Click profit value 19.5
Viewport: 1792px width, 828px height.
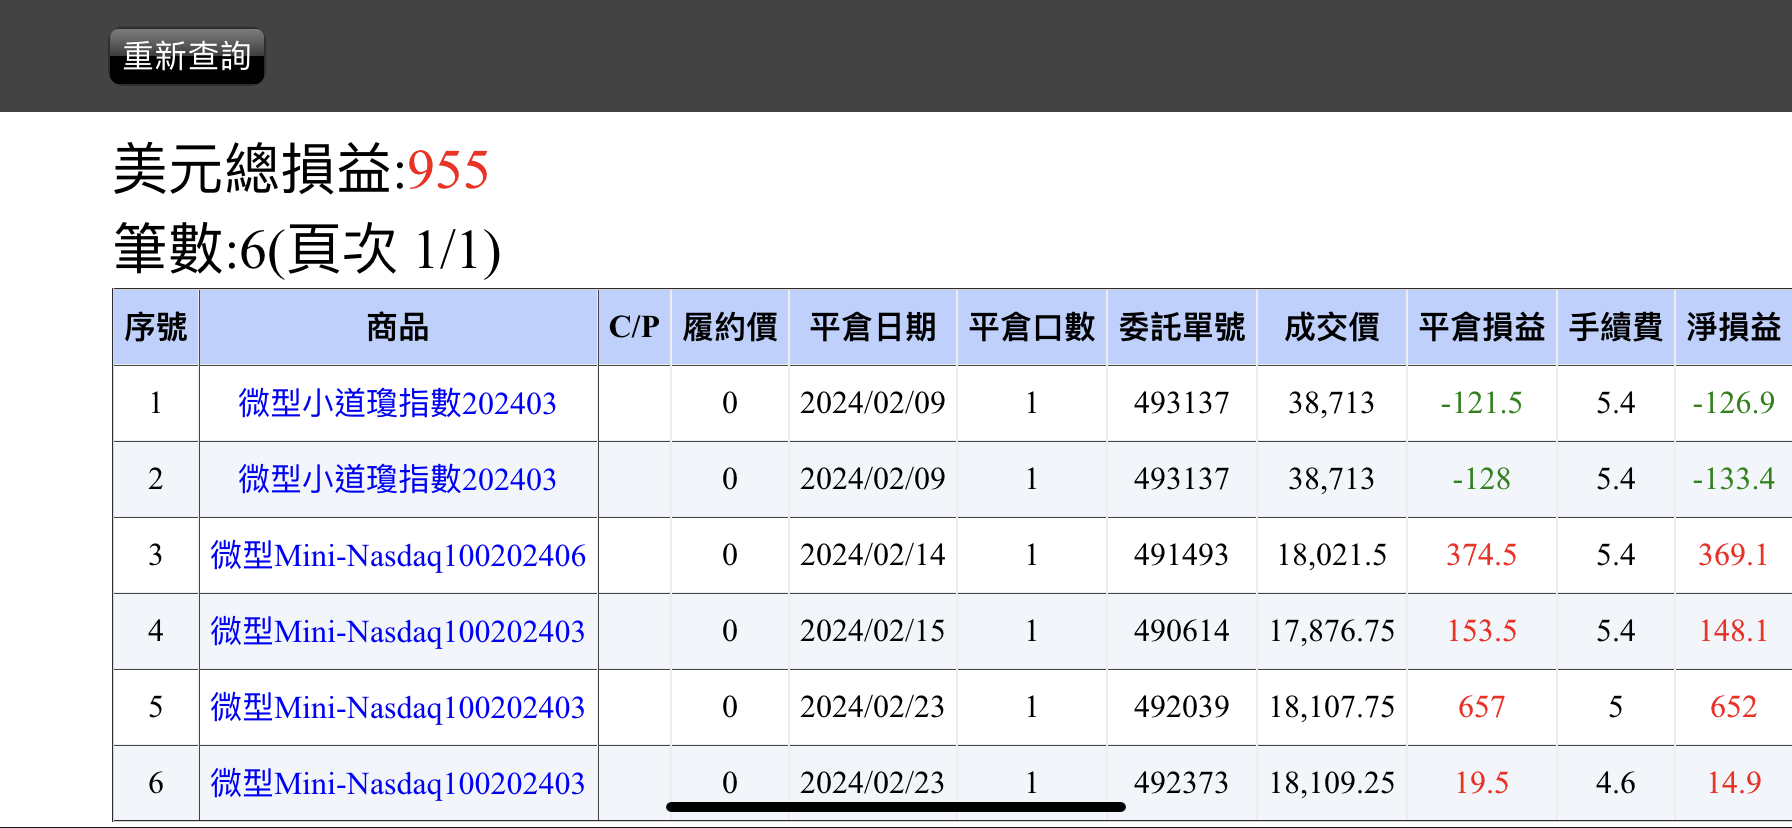pos(1481,783)
